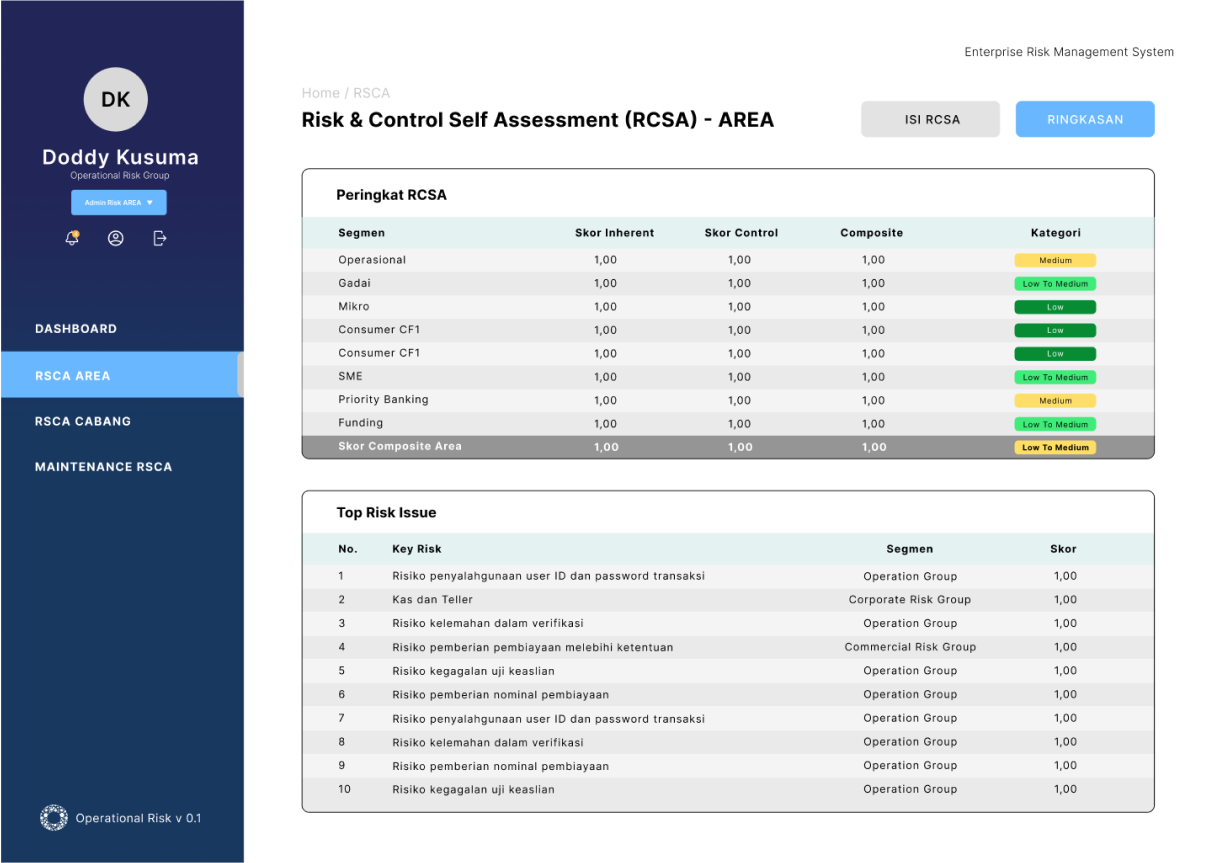1207x863 pixels.
Task: Open MAINTENANCE RSCA from sidebar
Action: coord(103,467)
